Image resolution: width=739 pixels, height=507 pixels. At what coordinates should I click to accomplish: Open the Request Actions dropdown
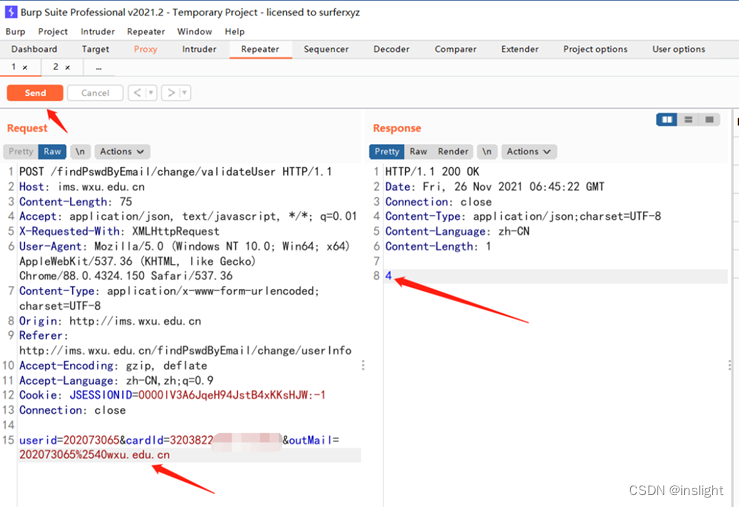(122, 151)
